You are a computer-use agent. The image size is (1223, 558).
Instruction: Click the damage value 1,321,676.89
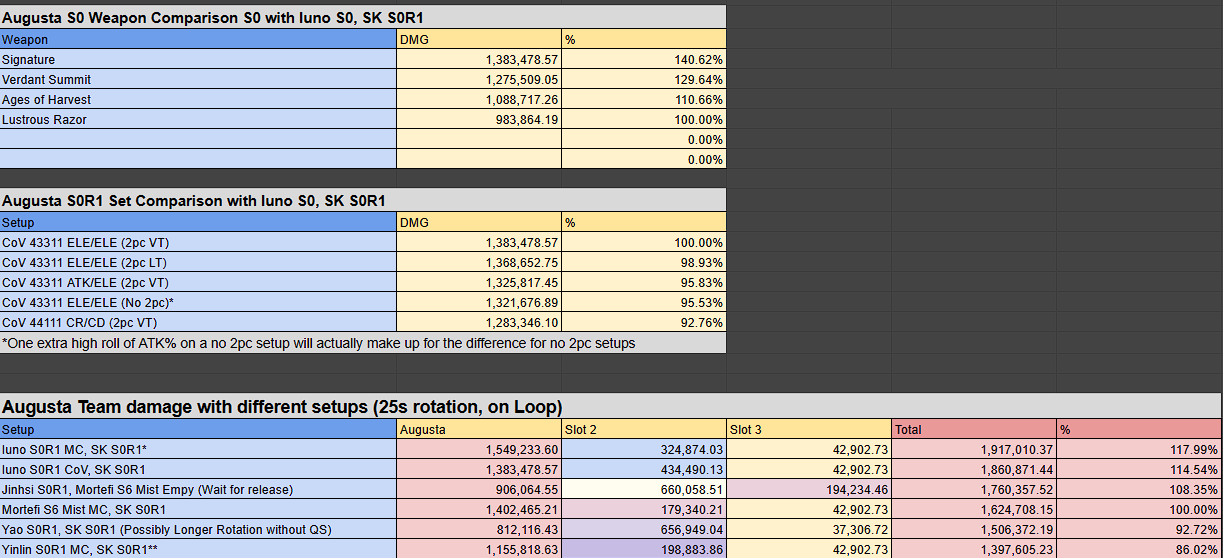(479, 303)
